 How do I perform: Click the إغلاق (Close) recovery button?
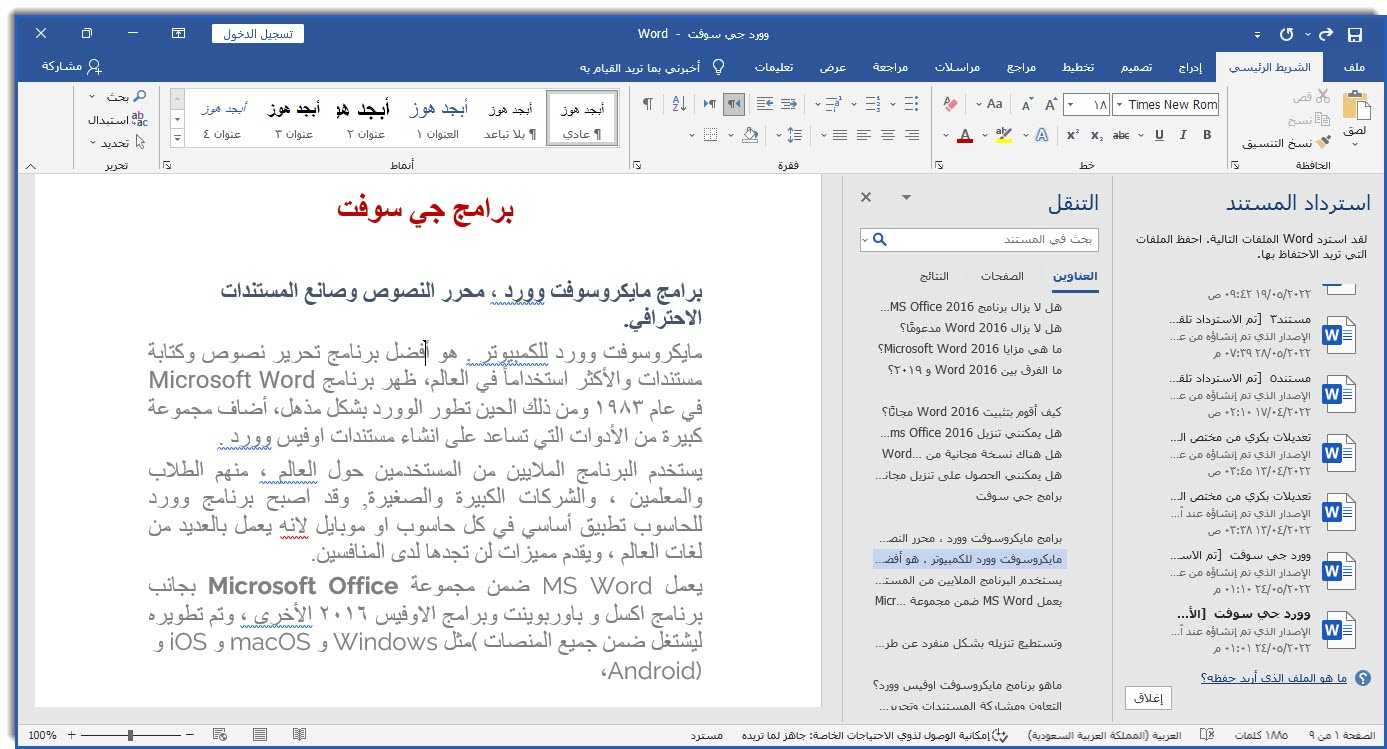[x=1148, y=698]
